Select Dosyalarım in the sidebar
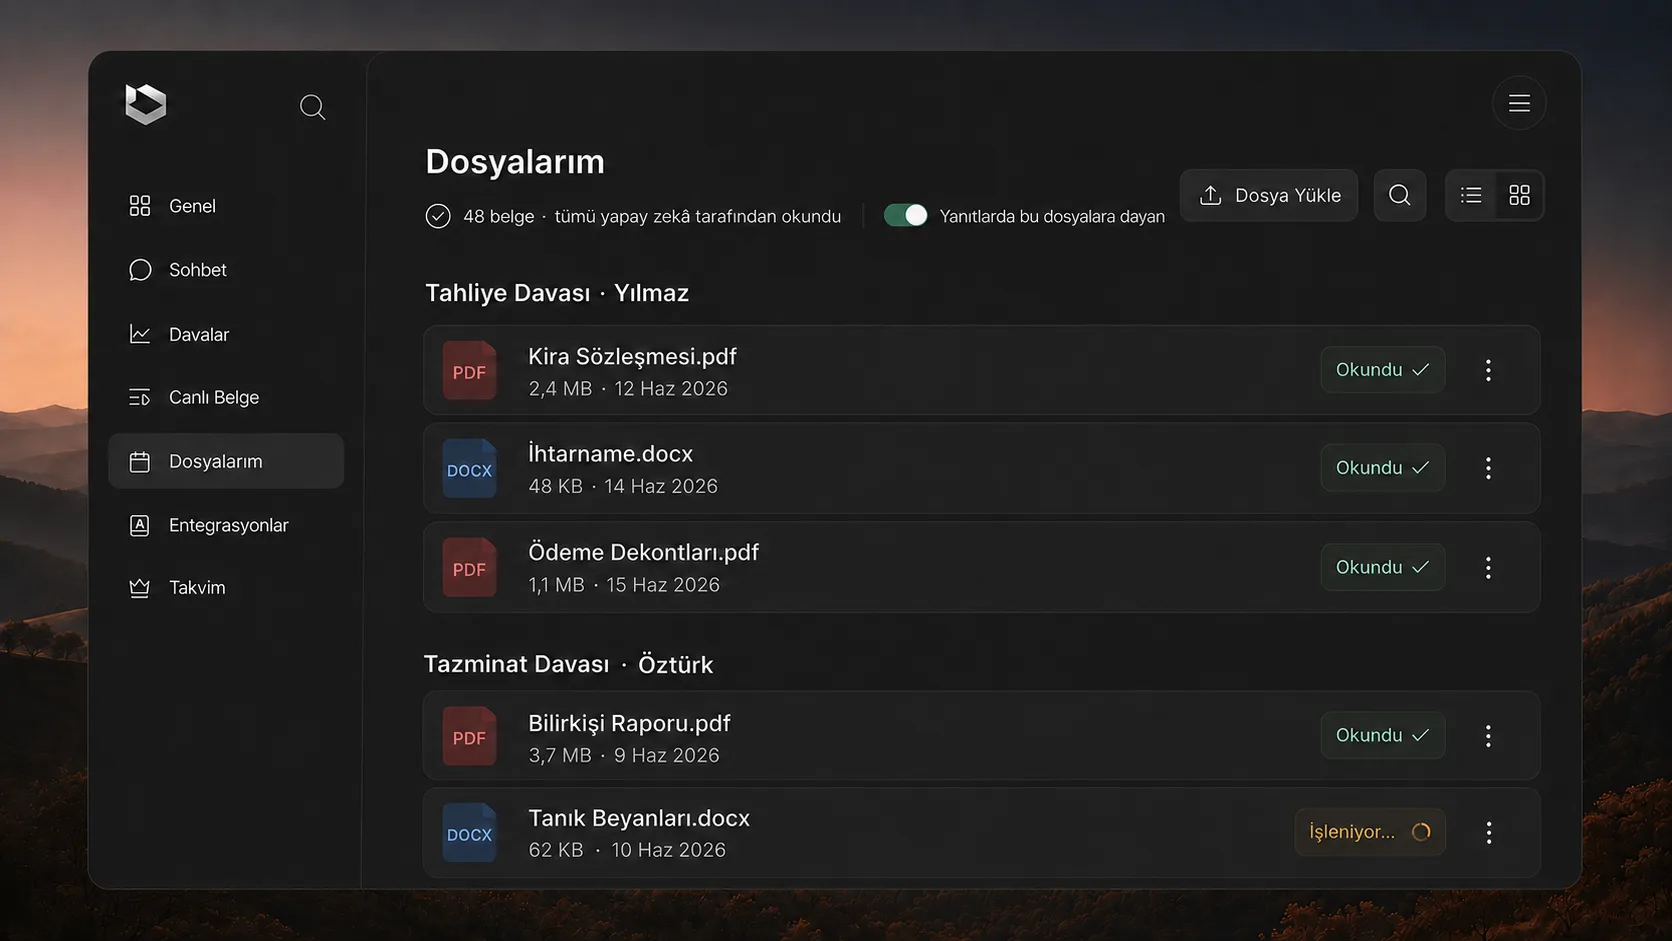Screen dimensions: 1672x941 coord(226,461)
